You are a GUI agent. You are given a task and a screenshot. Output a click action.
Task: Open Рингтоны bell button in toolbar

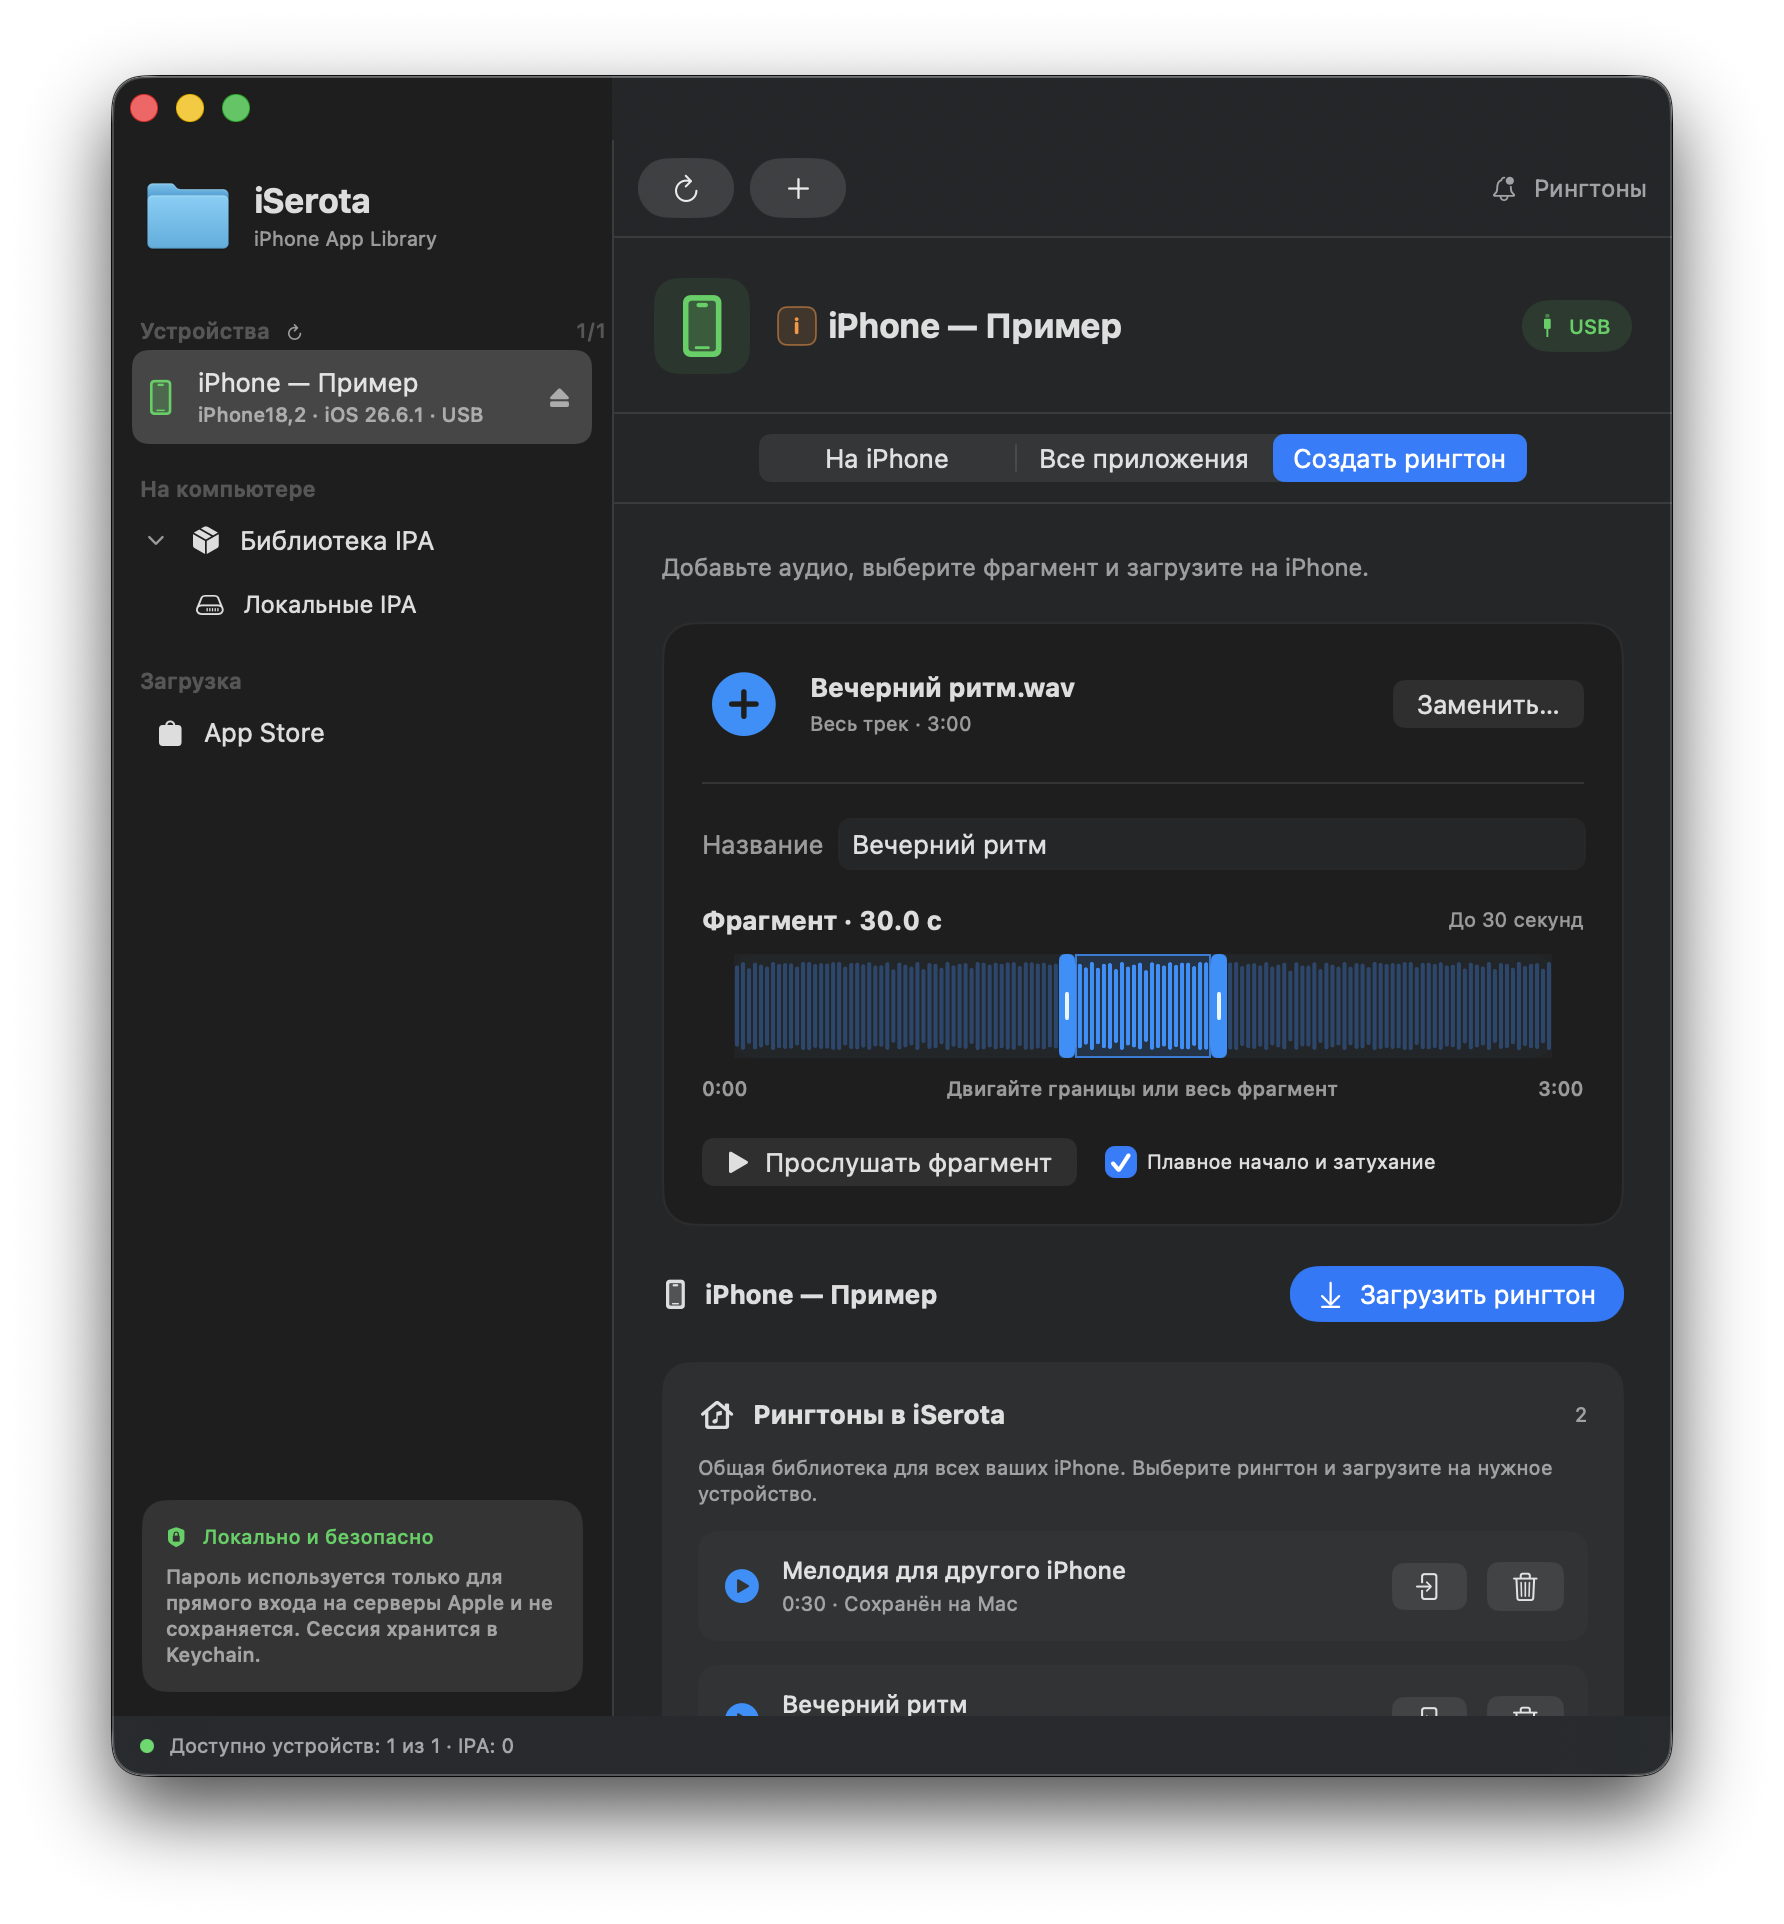pyautogui.click(x=1568, y=189)
